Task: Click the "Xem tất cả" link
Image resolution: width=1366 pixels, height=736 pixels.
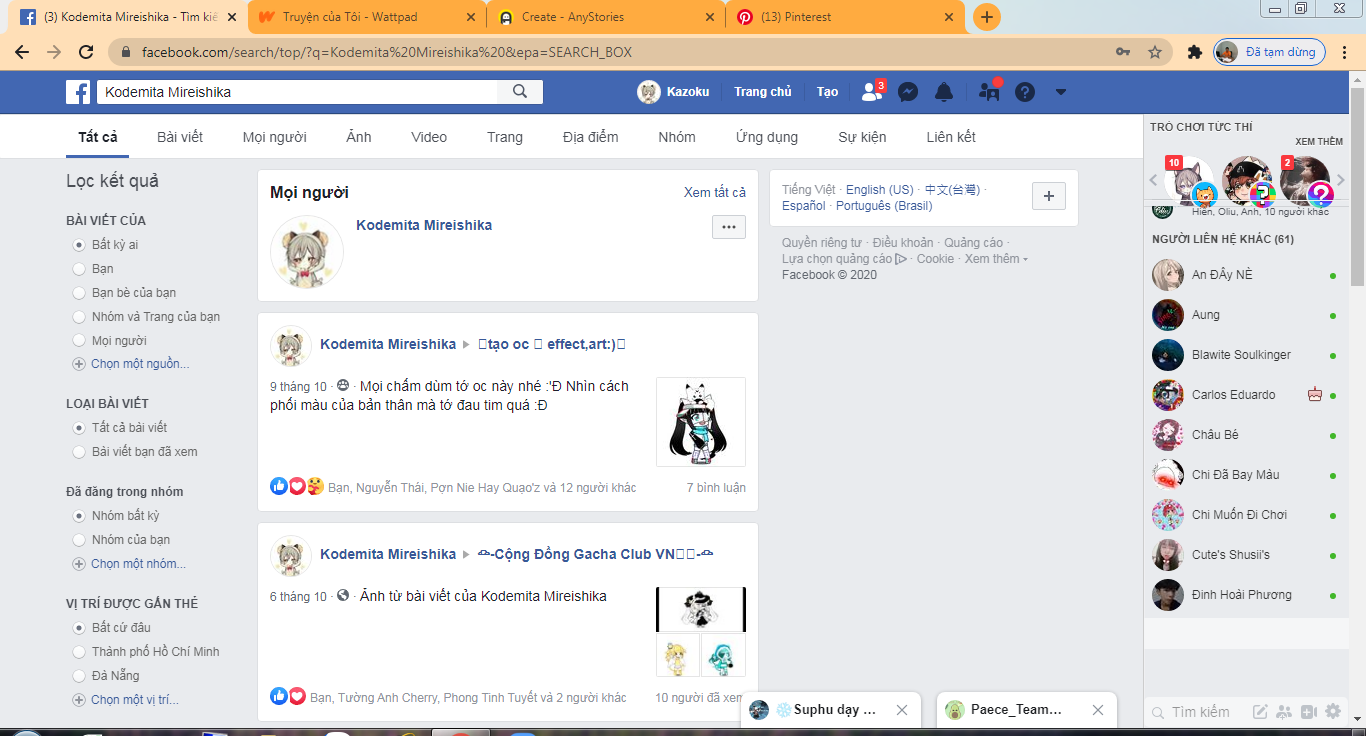Action: (x=714, y=192)
